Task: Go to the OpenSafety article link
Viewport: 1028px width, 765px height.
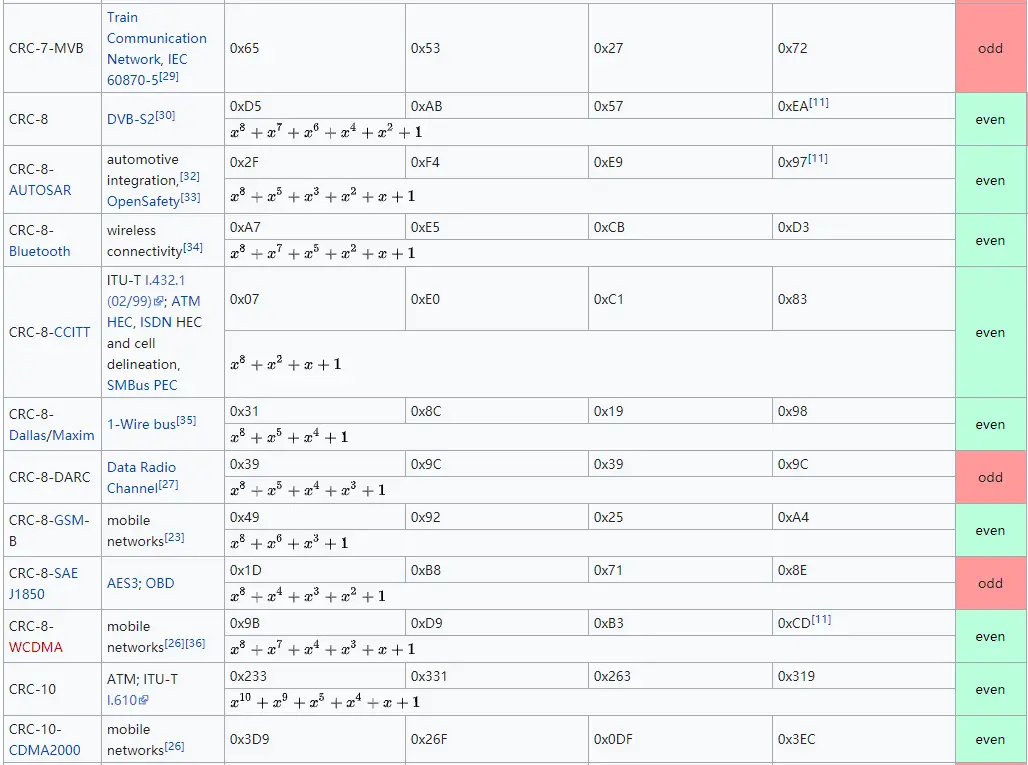Action: click(143, 201)
